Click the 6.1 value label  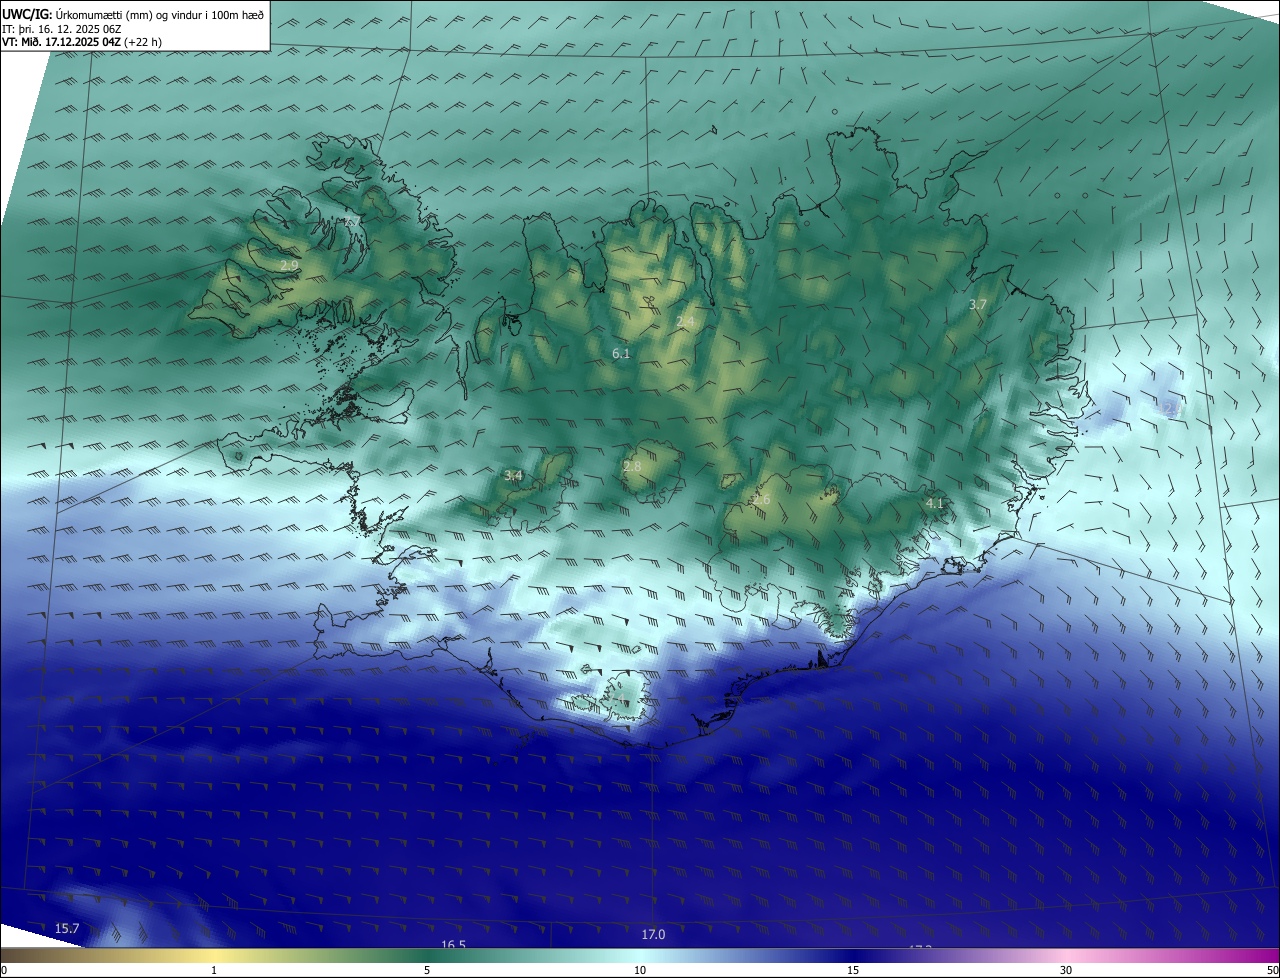tap(621, 353)
